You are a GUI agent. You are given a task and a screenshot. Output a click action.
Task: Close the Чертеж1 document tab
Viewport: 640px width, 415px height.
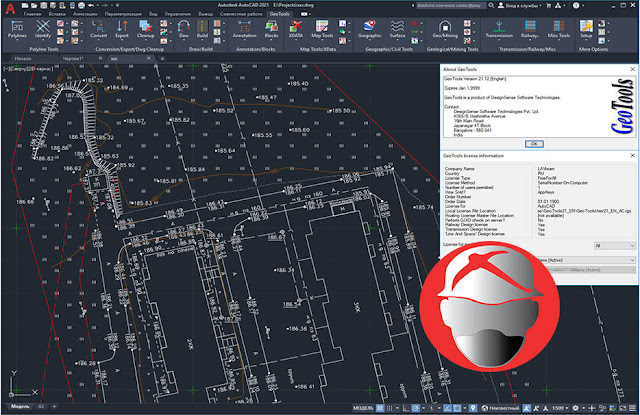click(100, 58)
